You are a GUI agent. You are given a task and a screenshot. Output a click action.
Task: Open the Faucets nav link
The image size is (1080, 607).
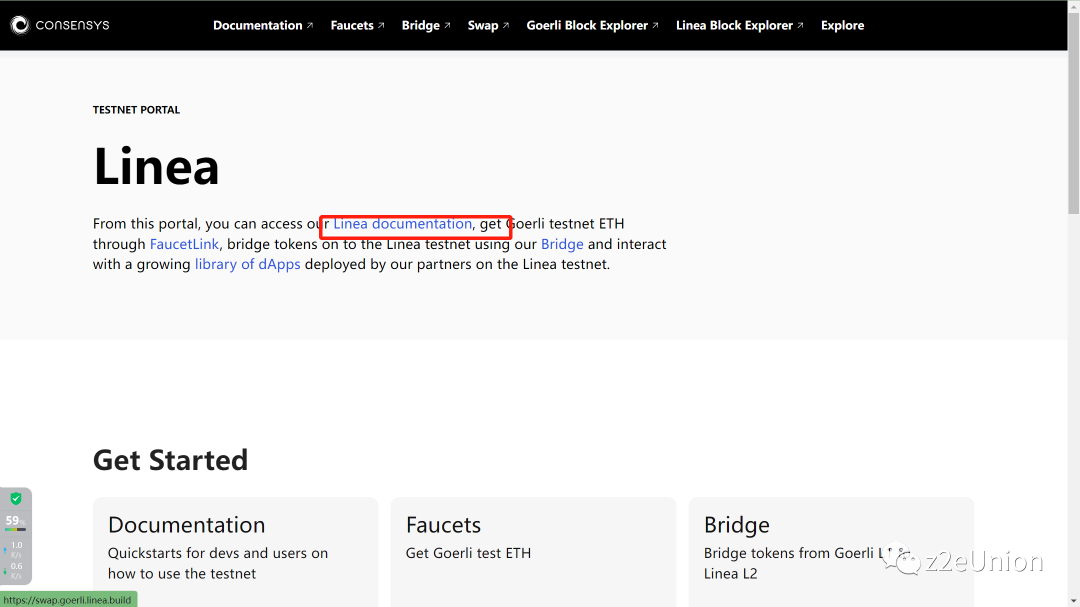click(x=352, y=25)
